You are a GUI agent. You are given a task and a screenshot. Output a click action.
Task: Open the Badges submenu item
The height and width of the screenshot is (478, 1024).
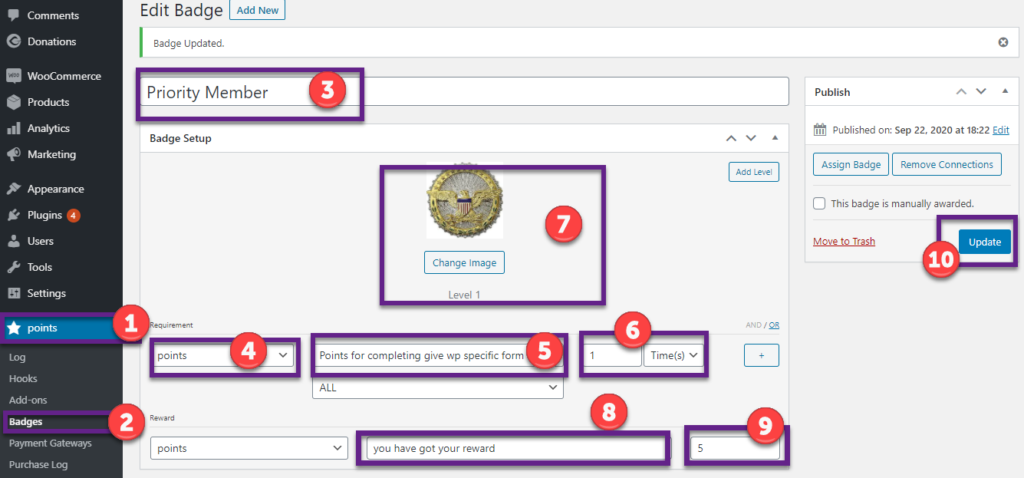pos(25,421)
